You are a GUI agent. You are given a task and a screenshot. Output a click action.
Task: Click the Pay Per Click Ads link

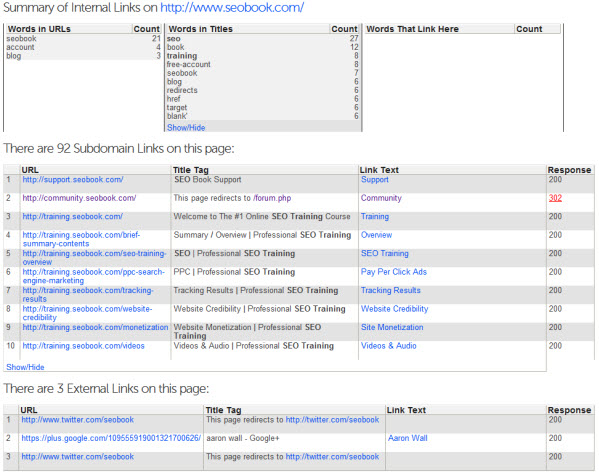click(x=394, y=272)
